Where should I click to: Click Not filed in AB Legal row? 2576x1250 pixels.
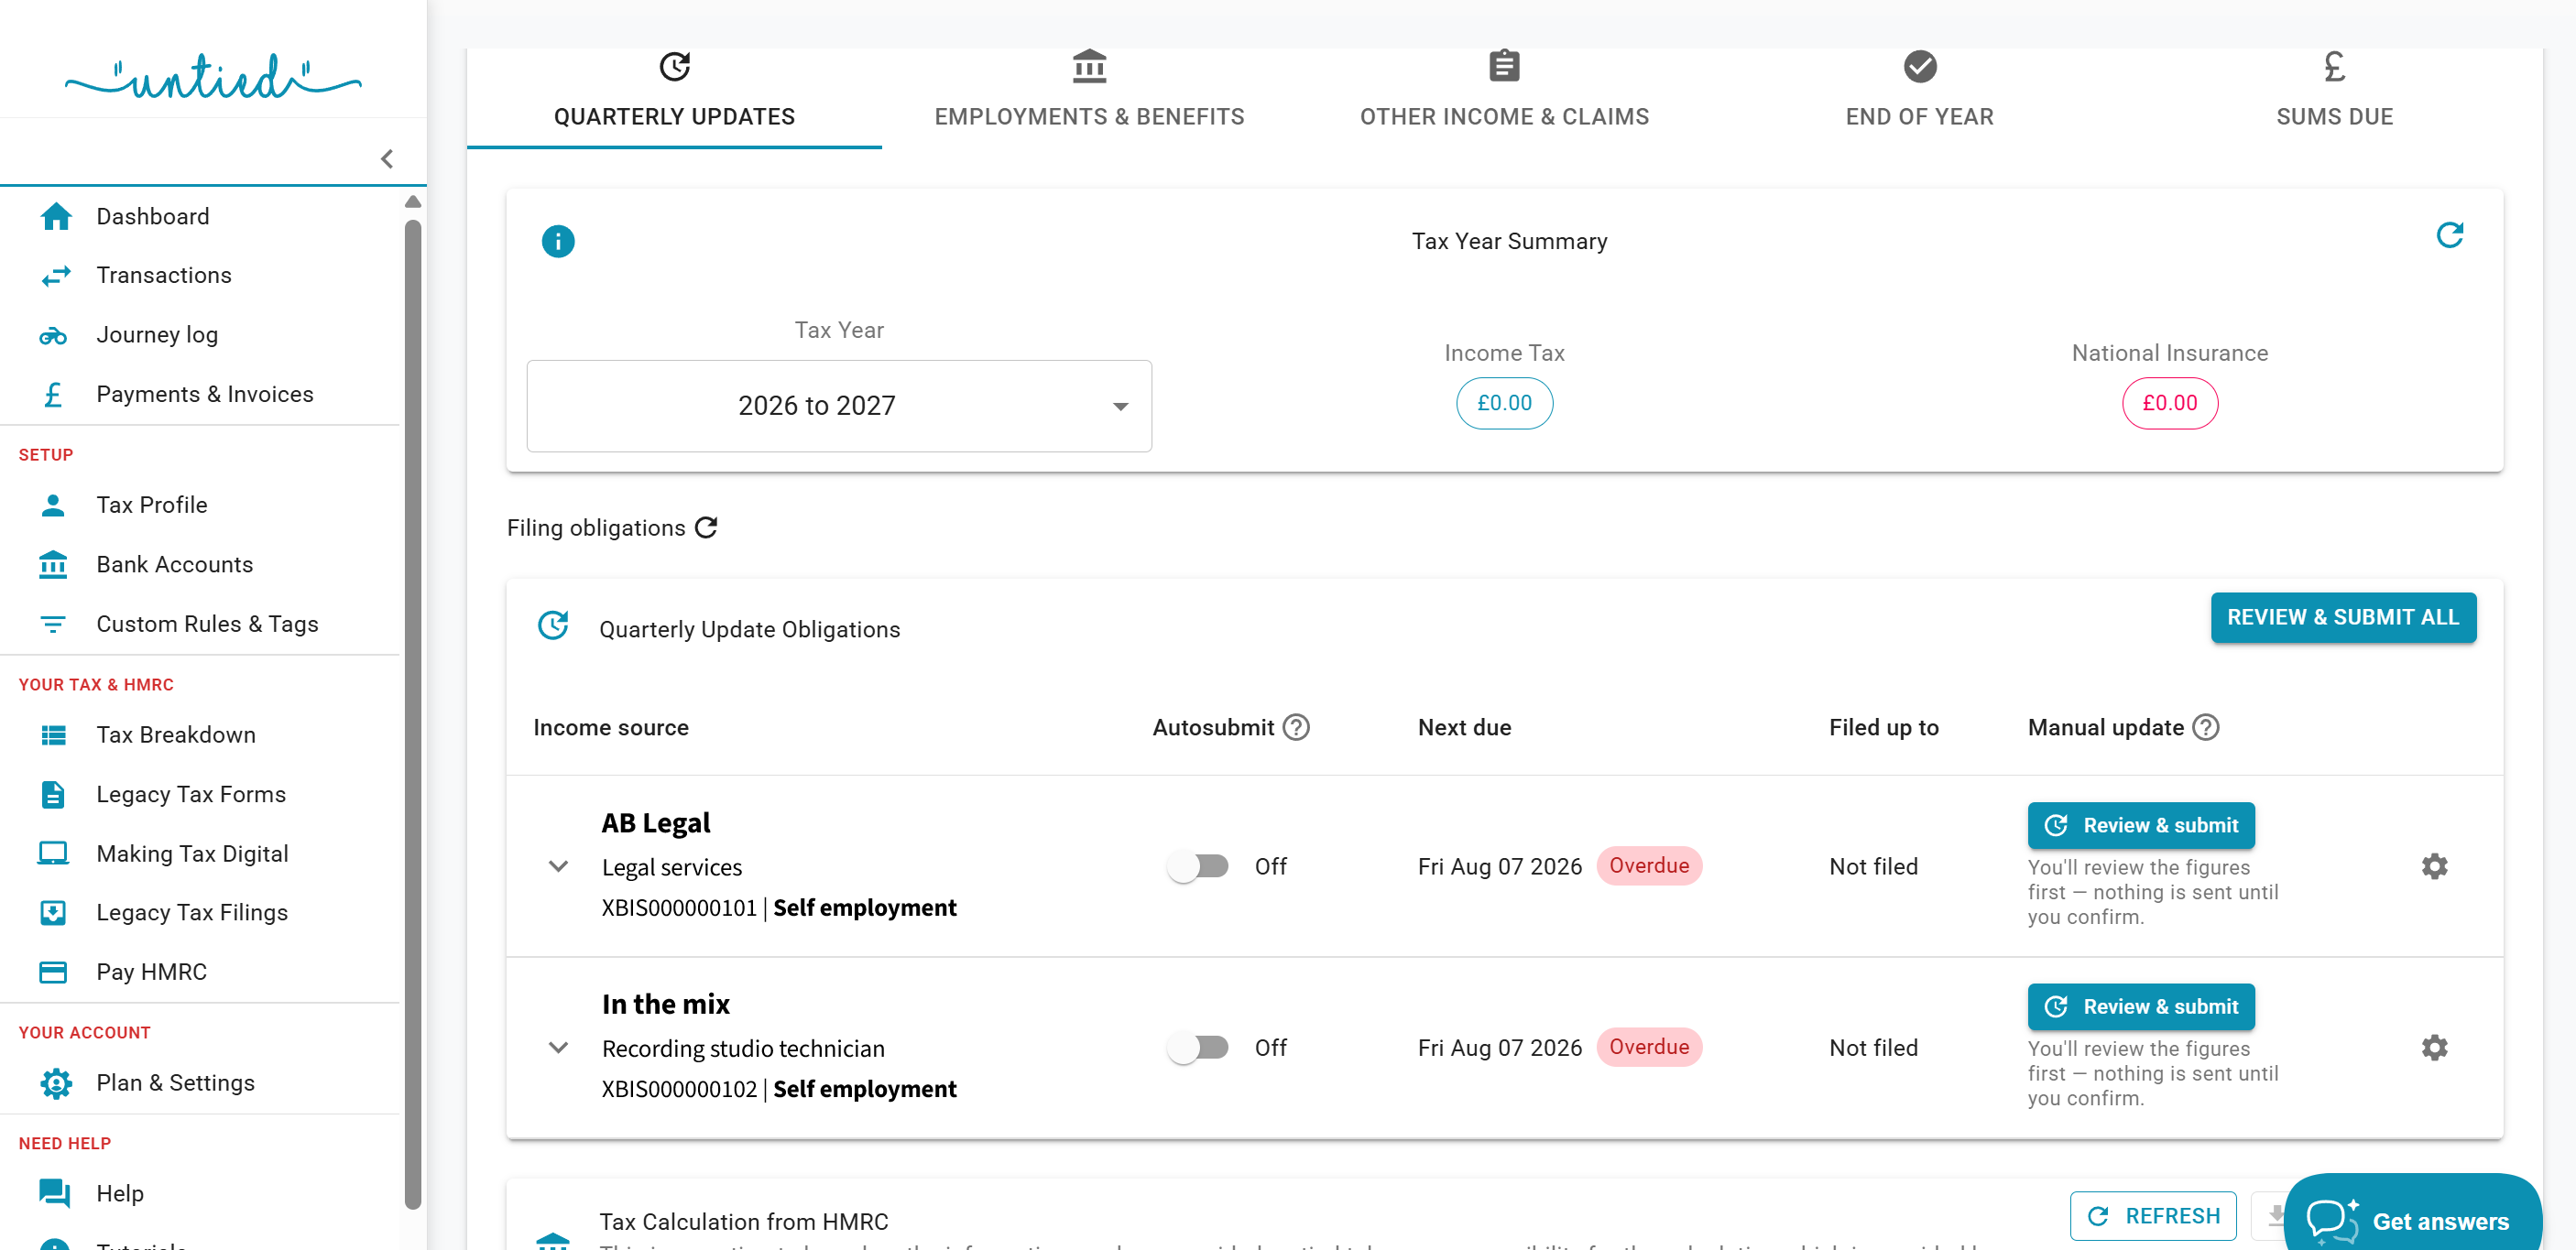point(1873,866)
